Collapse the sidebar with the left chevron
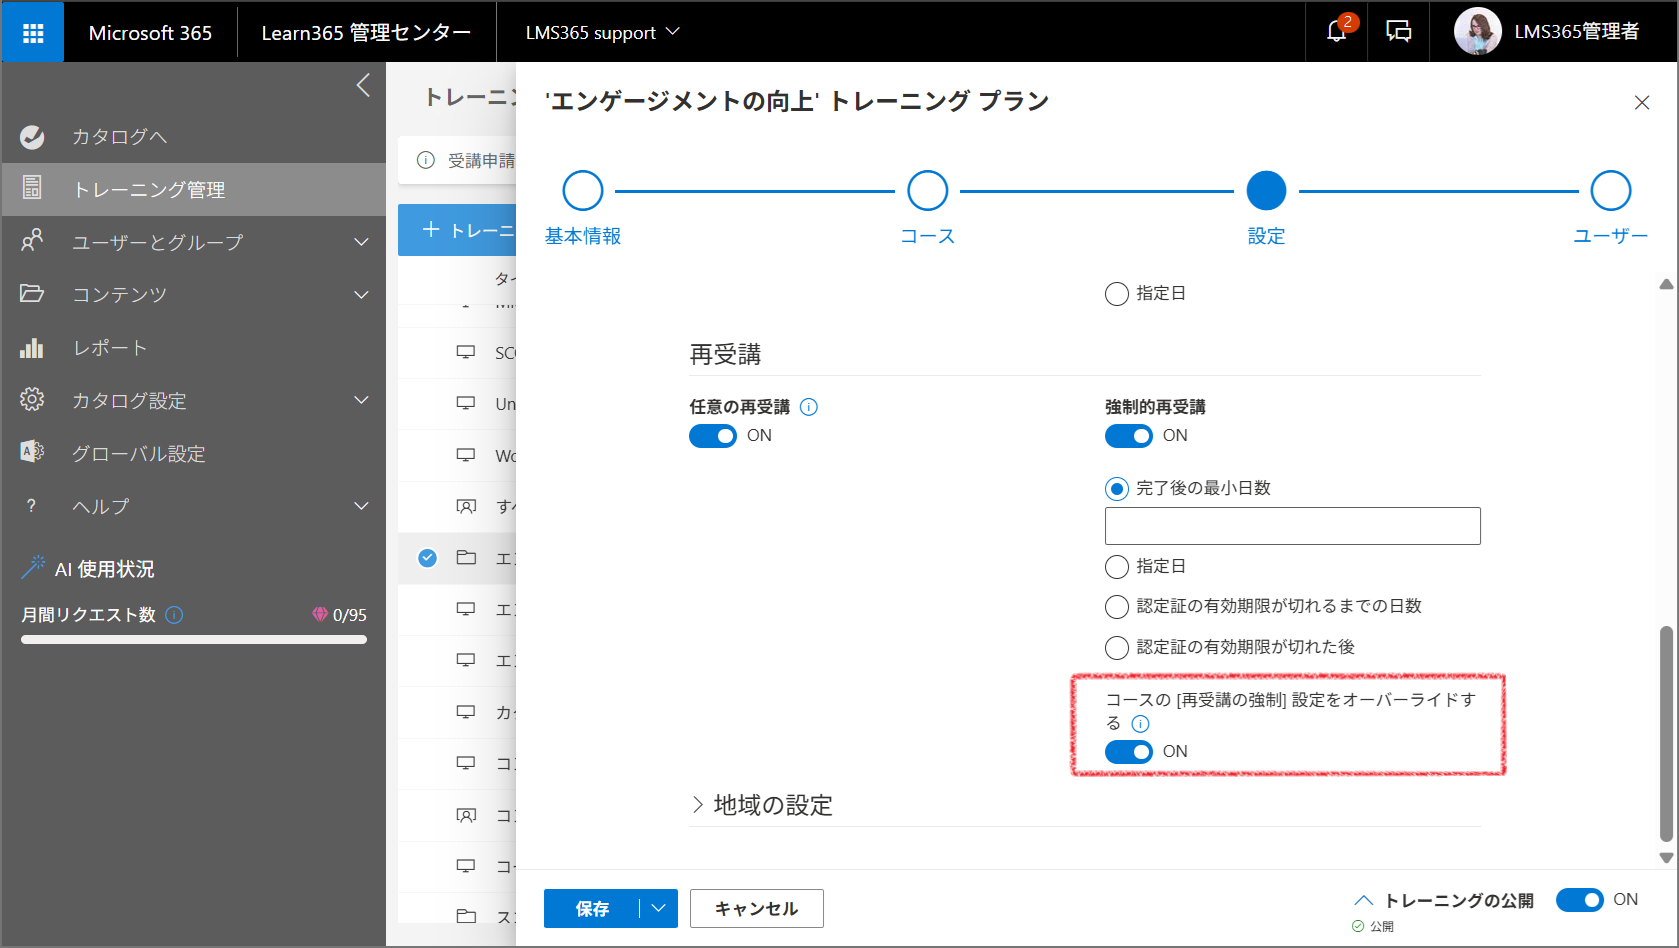The image size is (1679, 948). tap(363, 86)
